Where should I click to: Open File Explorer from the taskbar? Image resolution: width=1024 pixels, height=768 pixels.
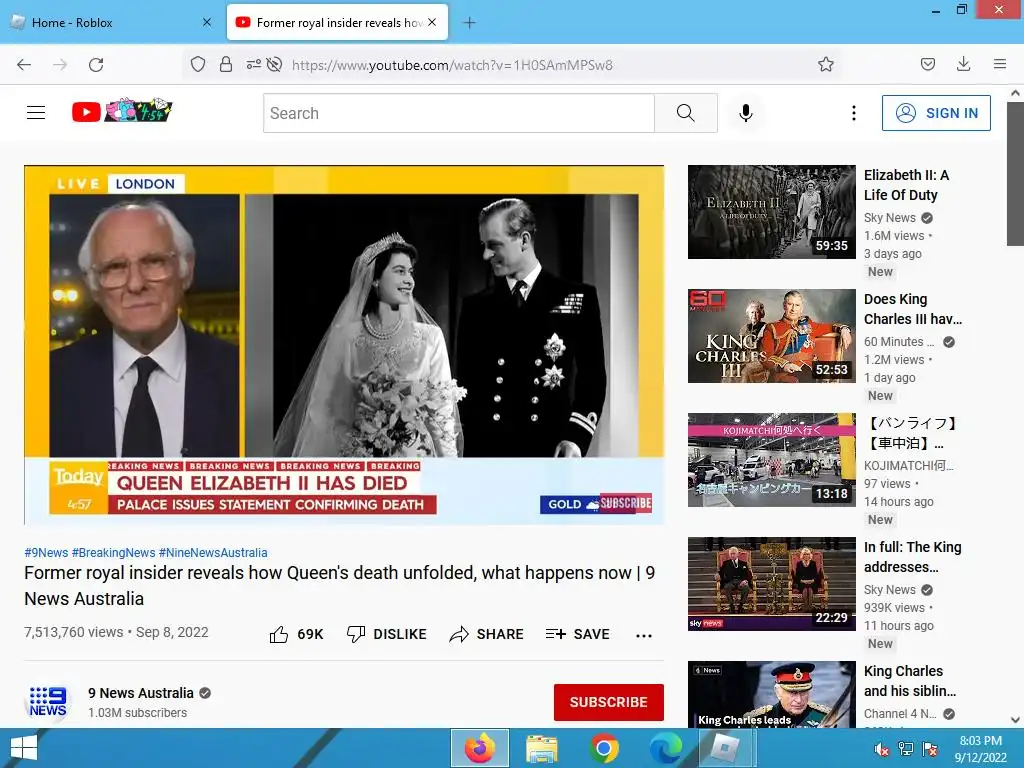(x=542, y=748)
